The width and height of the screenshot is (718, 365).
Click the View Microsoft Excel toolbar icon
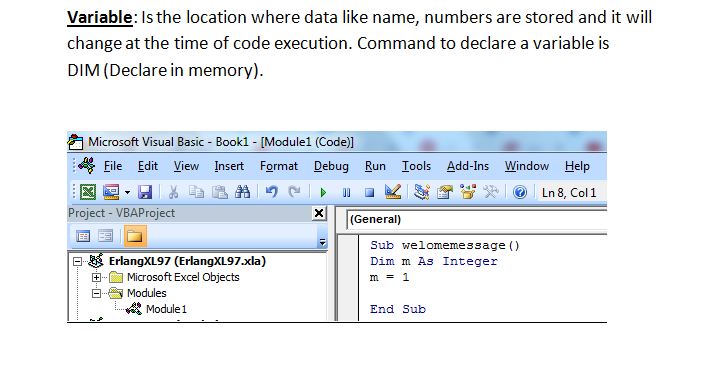point(88,192)
